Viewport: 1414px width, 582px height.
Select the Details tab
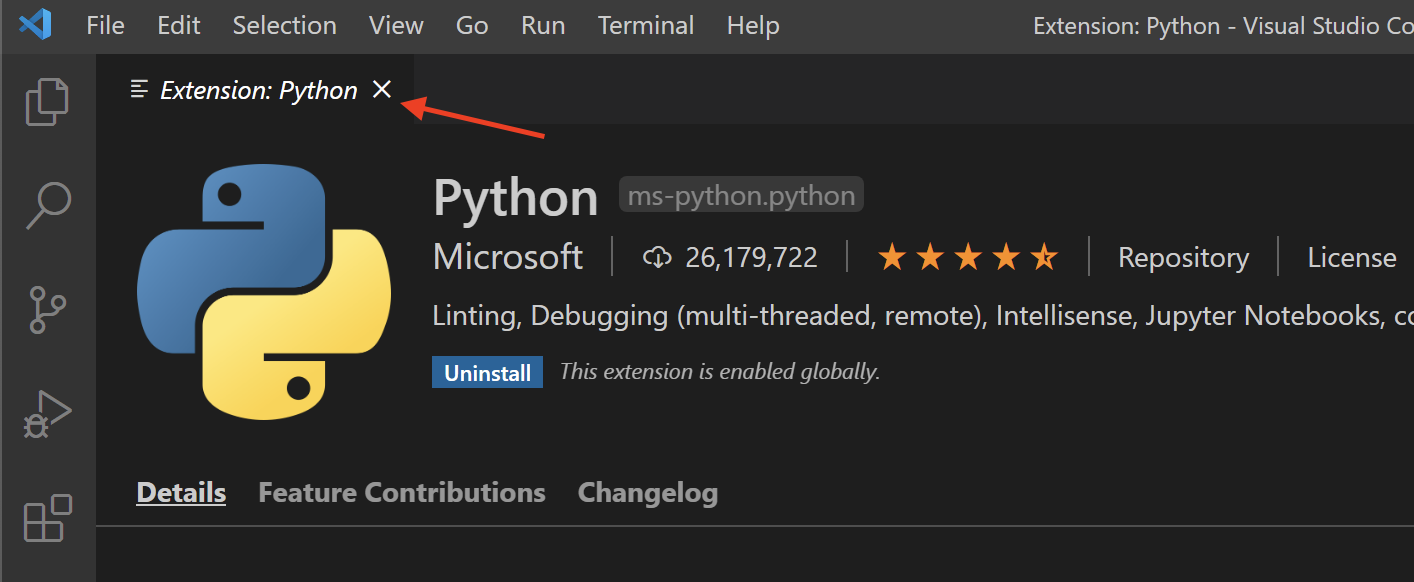point(180,492)
